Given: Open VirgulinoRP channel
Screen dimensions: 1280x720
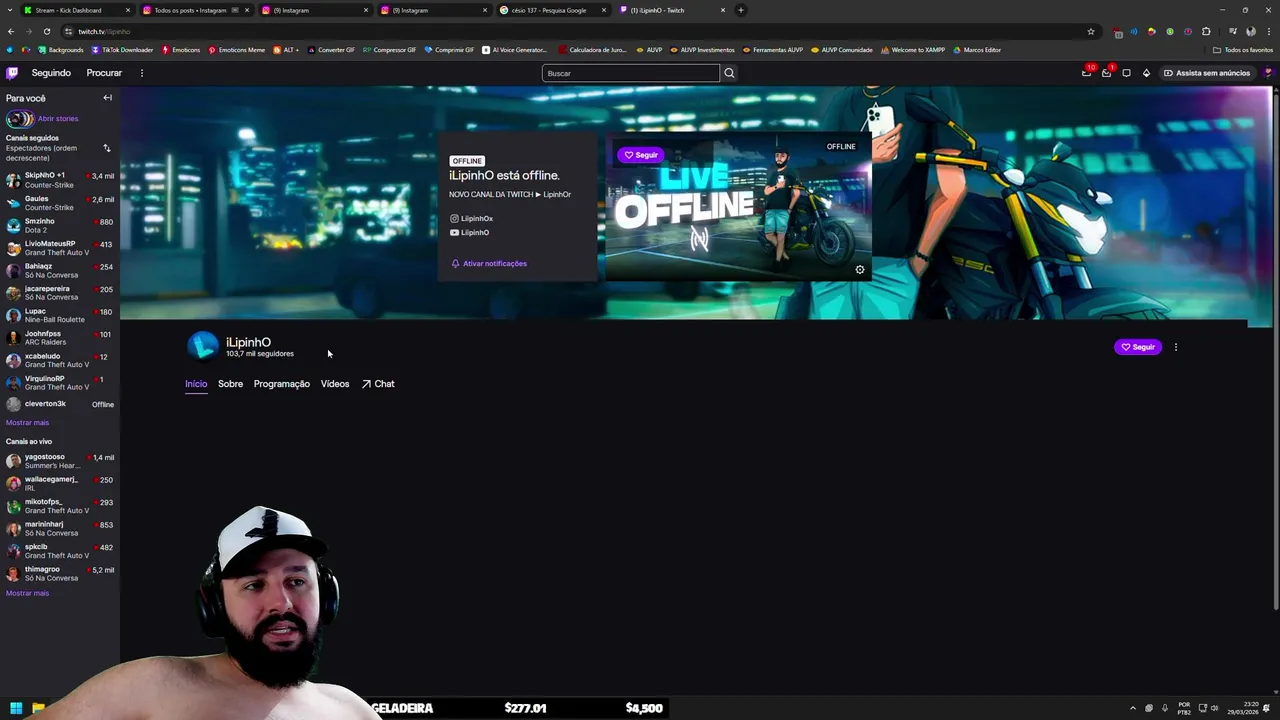Looking at the screenshot, I should [x=60, y=383].
